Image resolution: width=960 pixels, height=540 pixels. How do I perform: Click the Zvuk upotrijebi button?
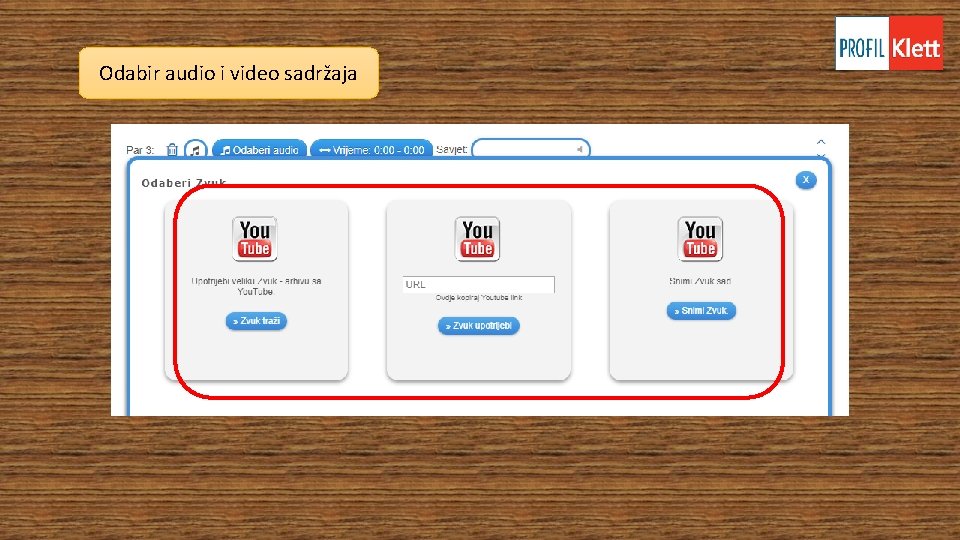tap(478, 326)
